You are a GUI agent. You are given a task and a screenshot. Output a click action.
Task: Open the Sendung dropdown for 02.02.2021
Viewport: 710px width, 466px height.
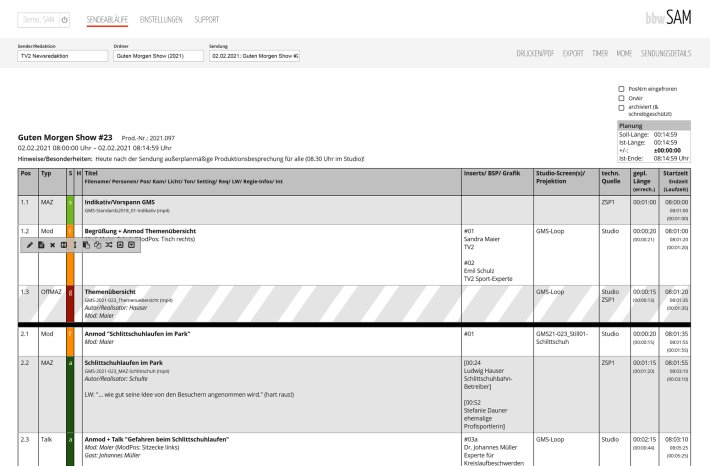[x=254, y=56]
